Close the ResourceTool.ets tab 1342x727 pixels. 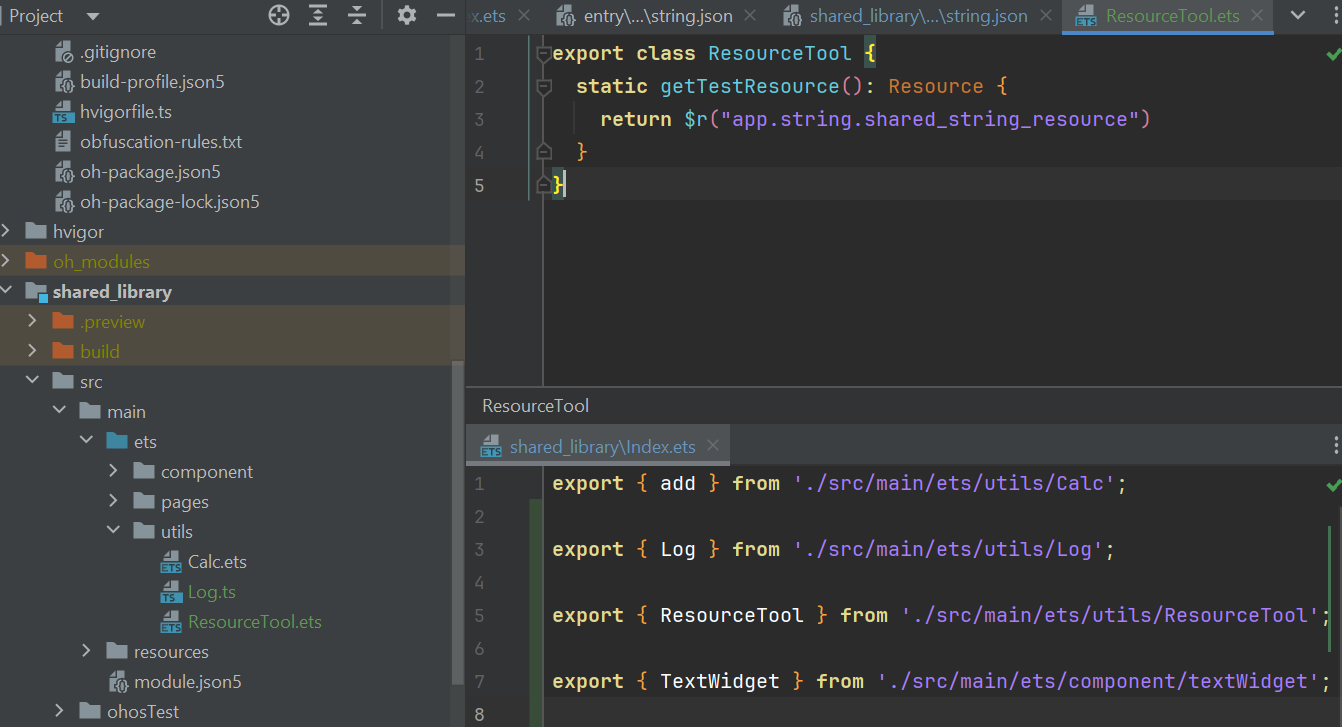(x=1256, y=16)
